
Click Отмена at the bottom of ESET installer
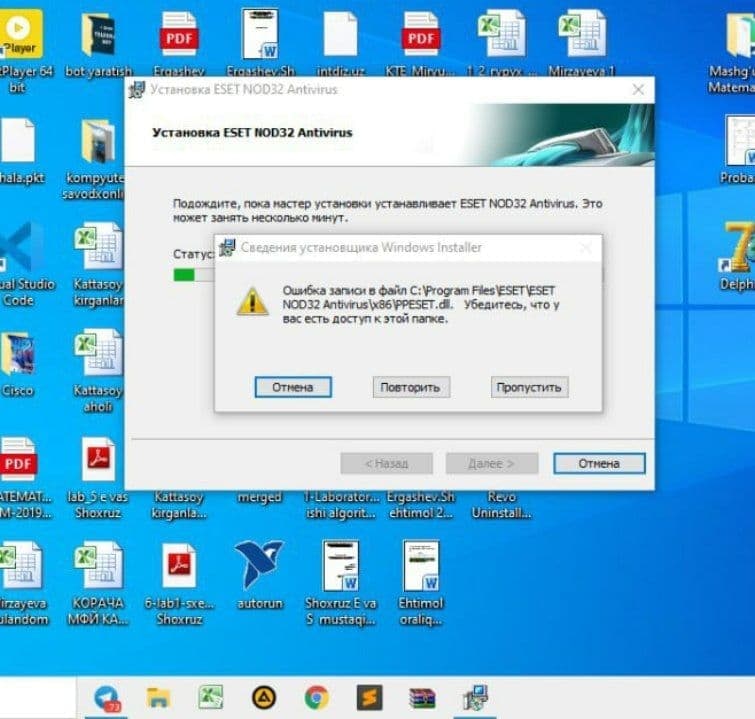pyautogui.click(x=599, y=463)
